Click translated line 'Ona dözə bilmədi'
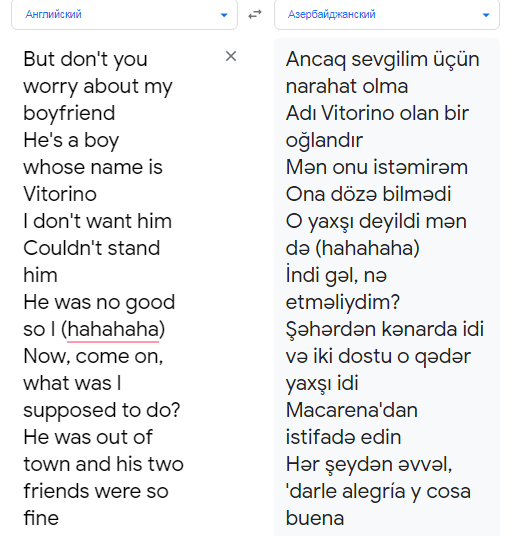Viewport: 525px width, 536px height. click(x=368, y=194)
